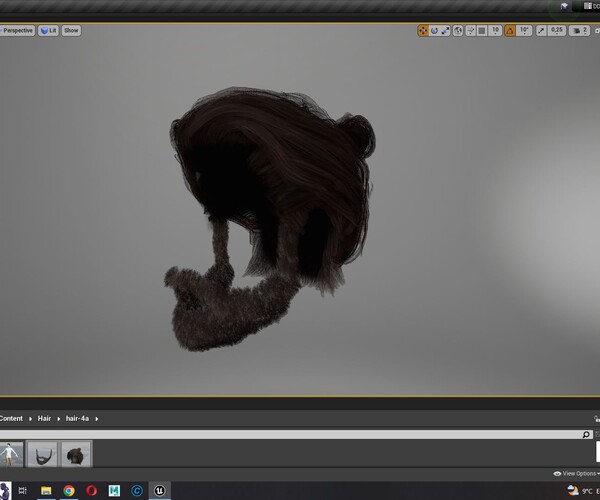The height and width of the screenshot is (500, 600).
Task: Toggle scale snapping arrow icon
Action: [541, 31]
